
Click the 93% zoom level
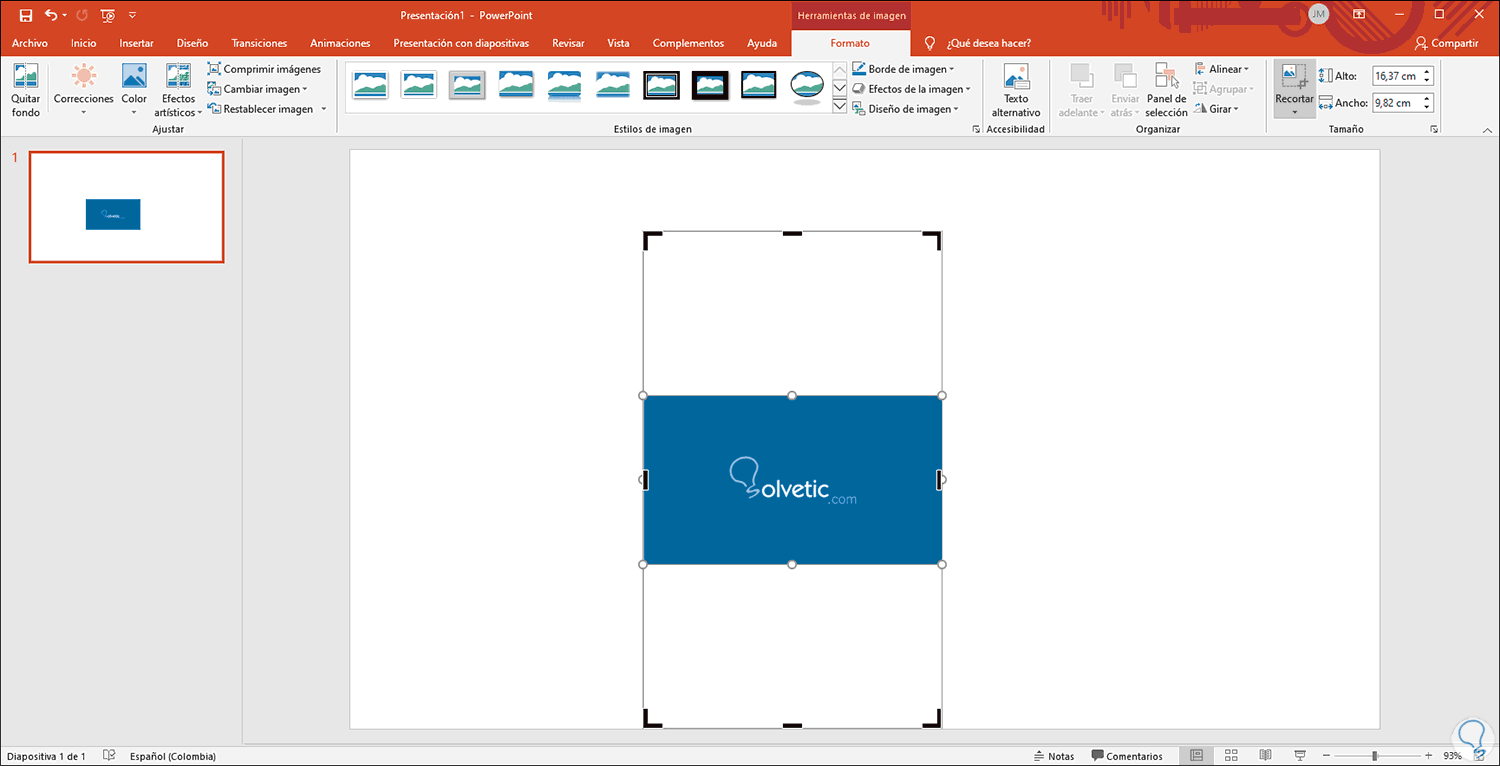[1452, 756]
